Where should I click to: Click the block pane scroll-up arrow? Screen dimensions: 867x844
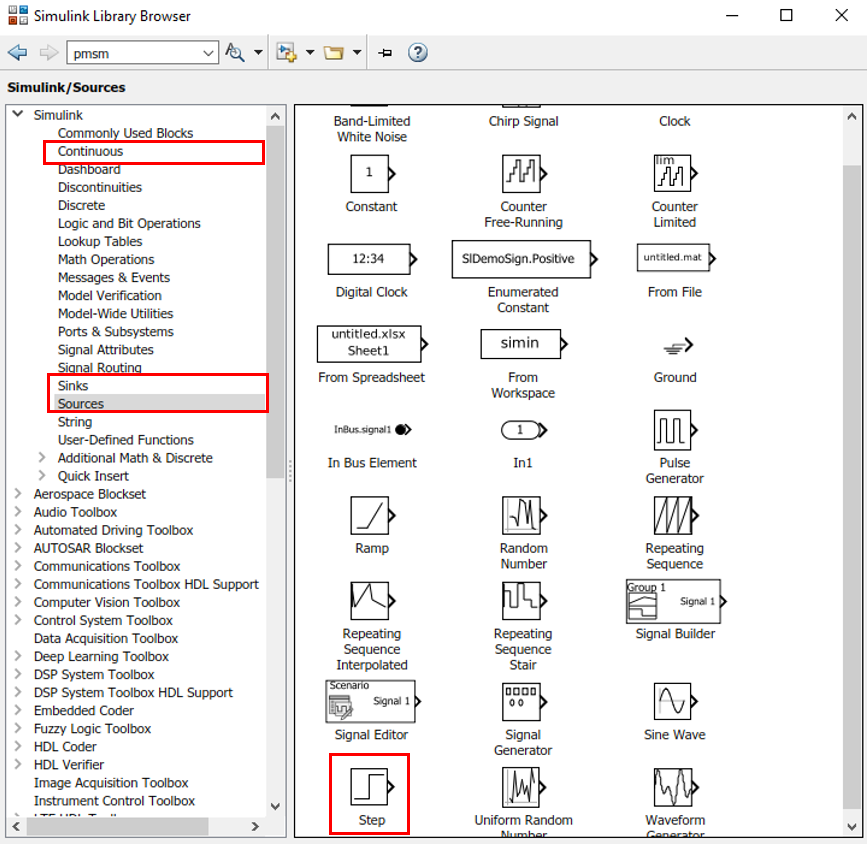tap(852, 117)
